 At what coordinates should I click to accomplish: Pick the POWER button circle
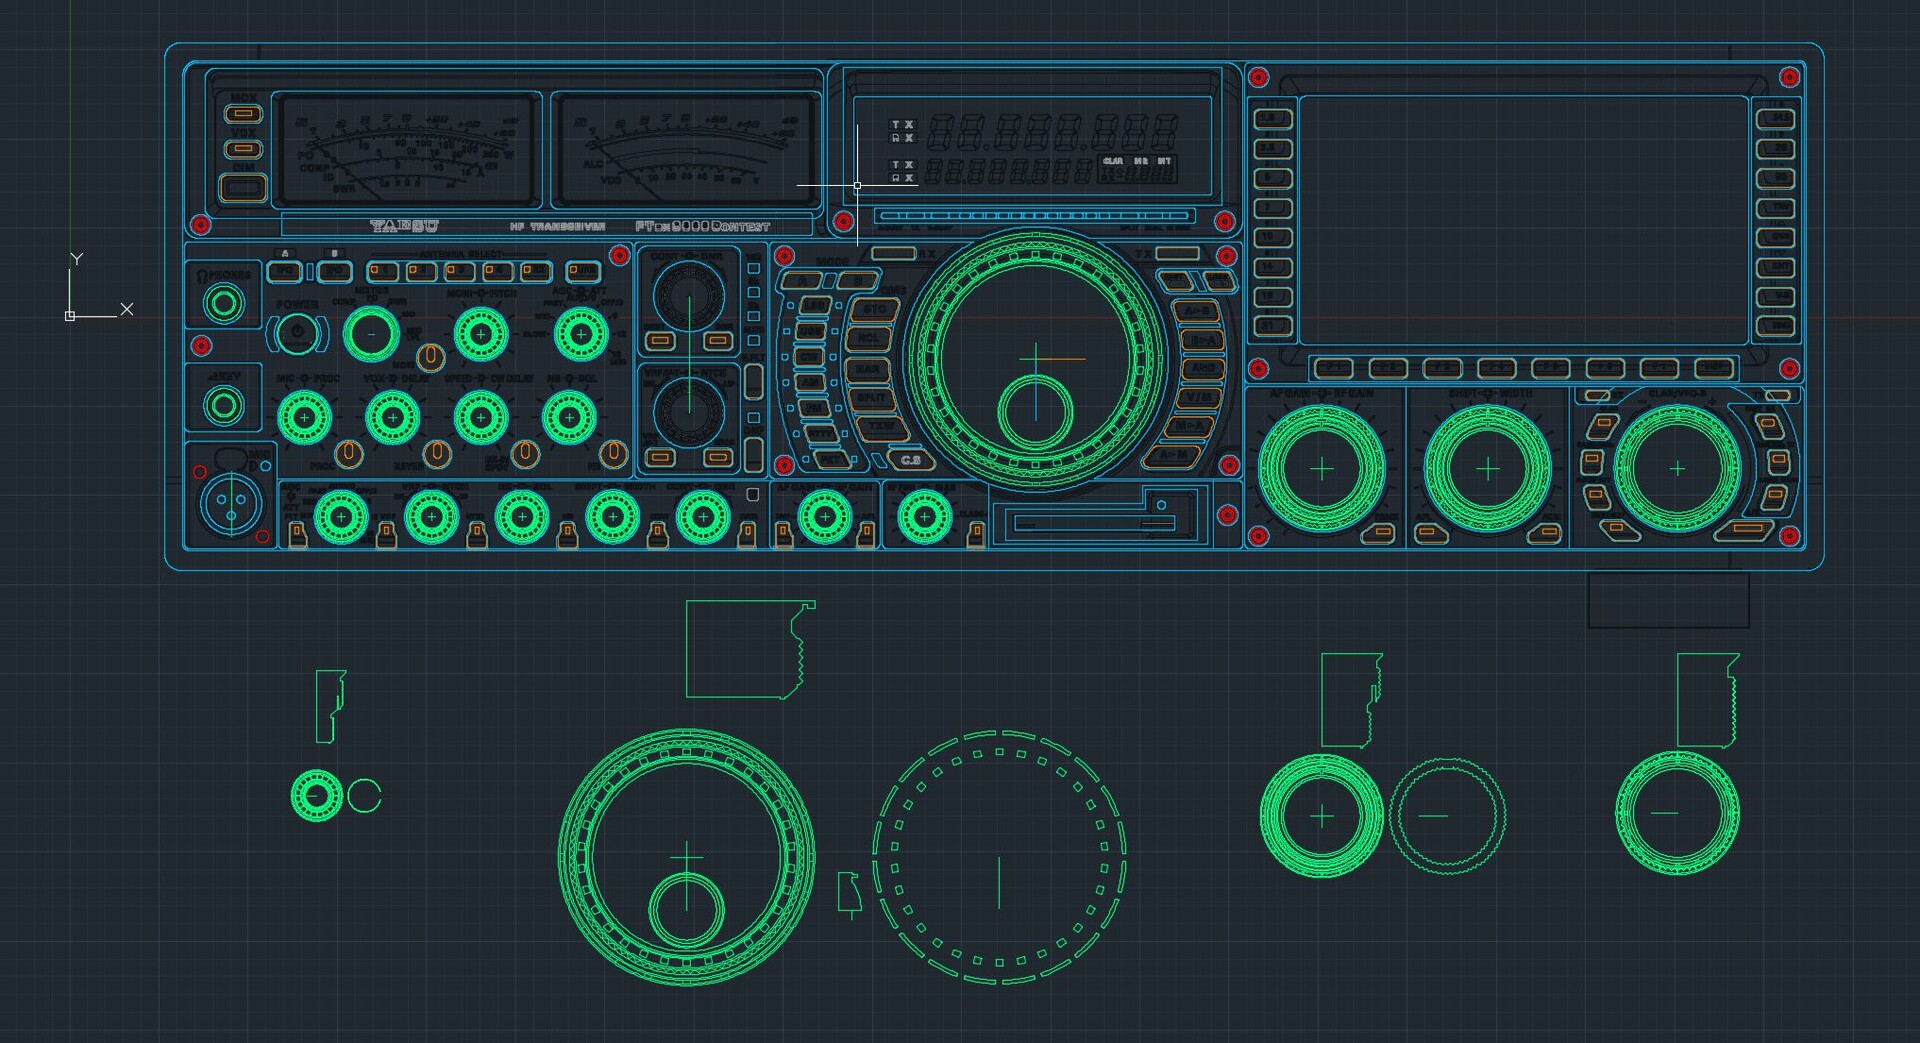(297, 334)
